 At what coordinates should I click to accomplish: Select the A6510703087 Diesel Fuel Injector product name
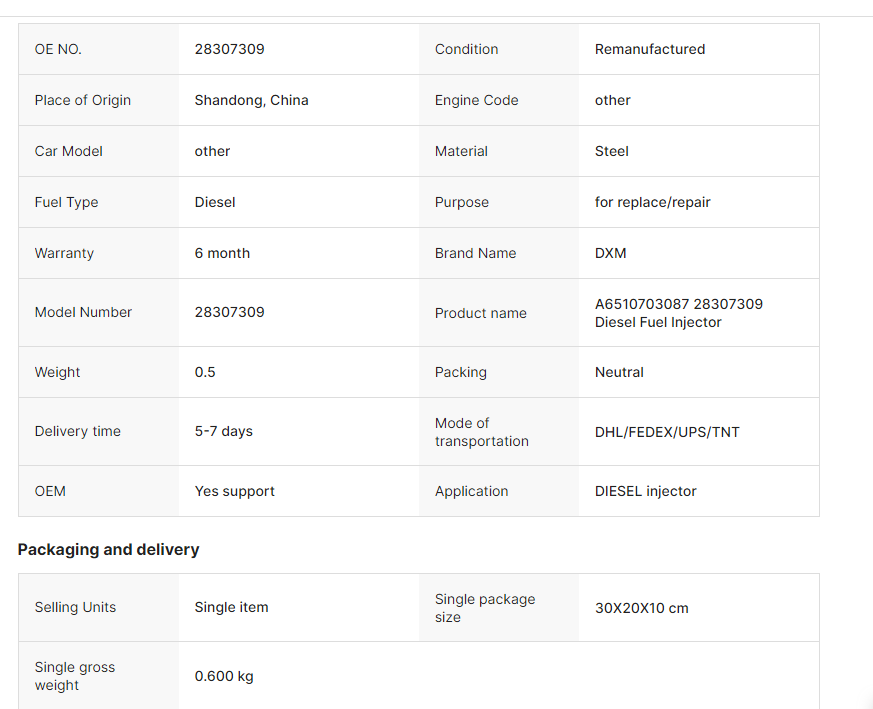(679, 313)
